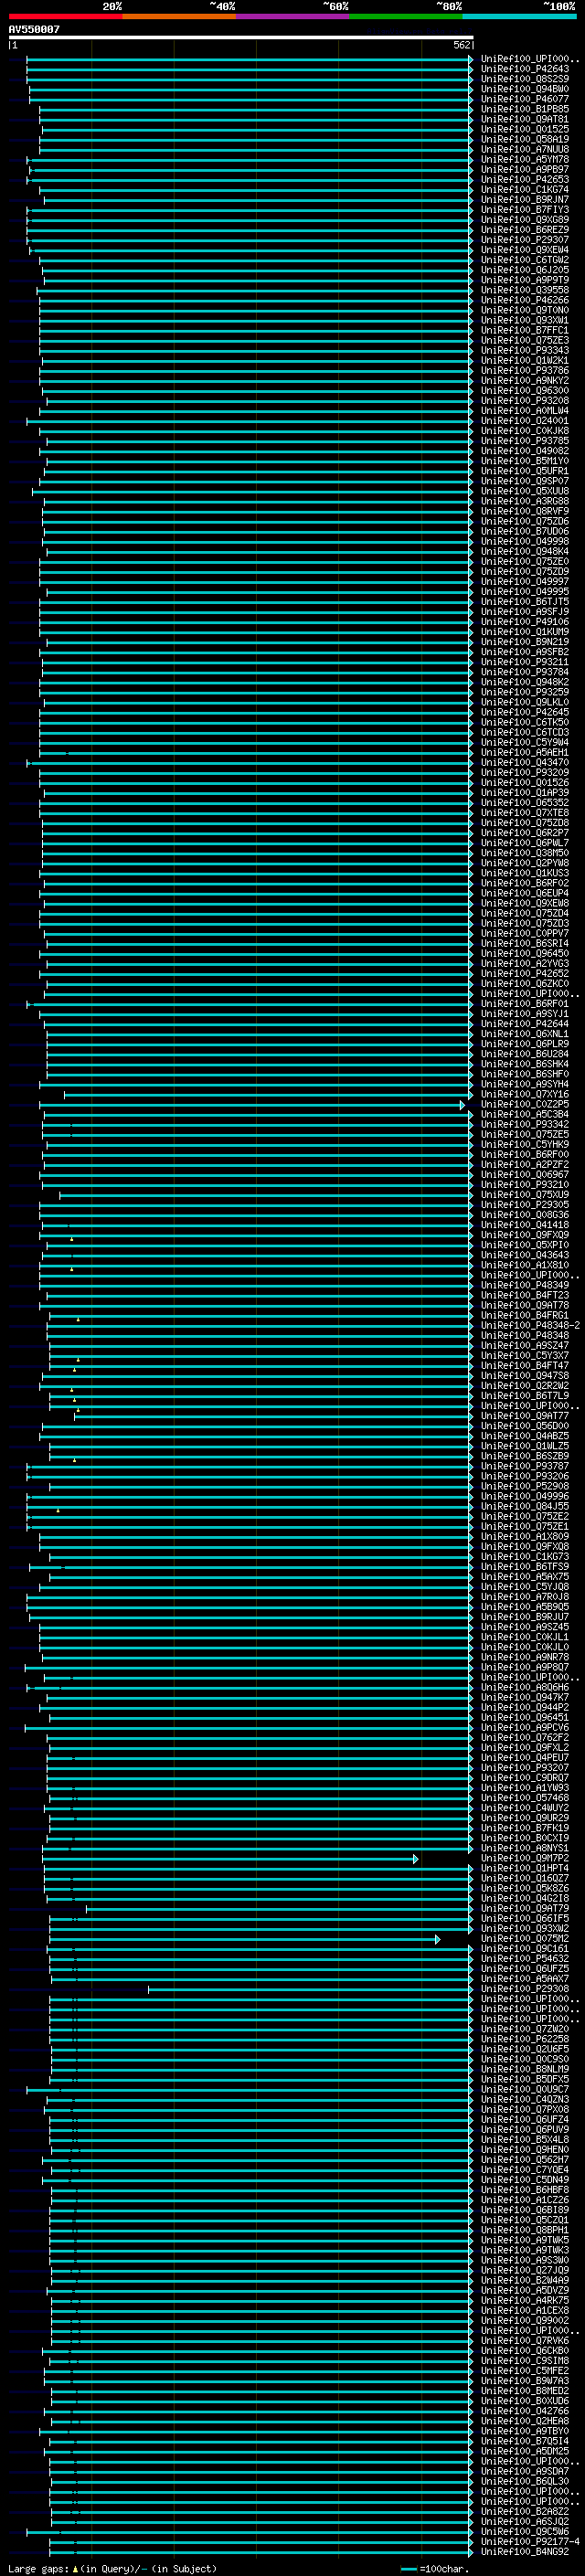
Task: Select label UniRef100_Q9AT81
Action: pos(524,119)
